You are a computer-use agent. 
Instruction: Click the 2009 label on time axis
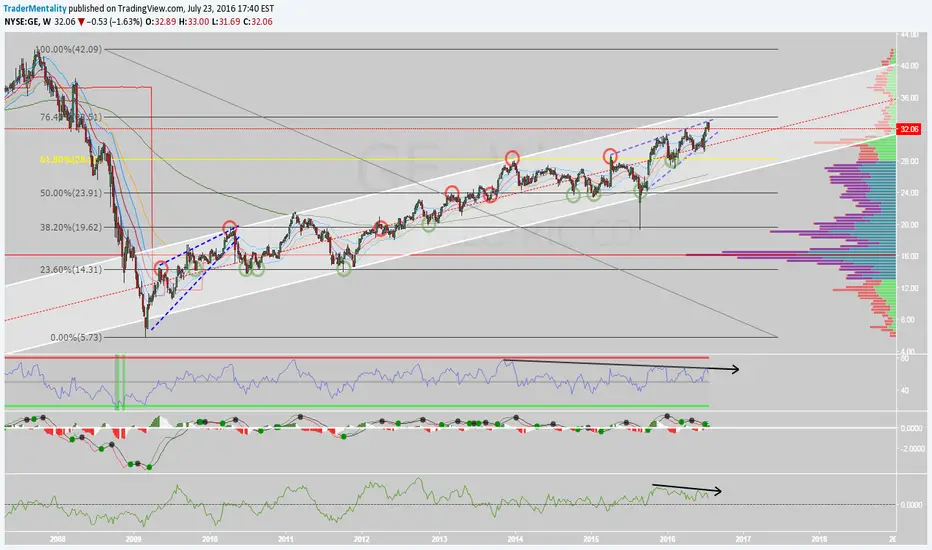[134, 539]
